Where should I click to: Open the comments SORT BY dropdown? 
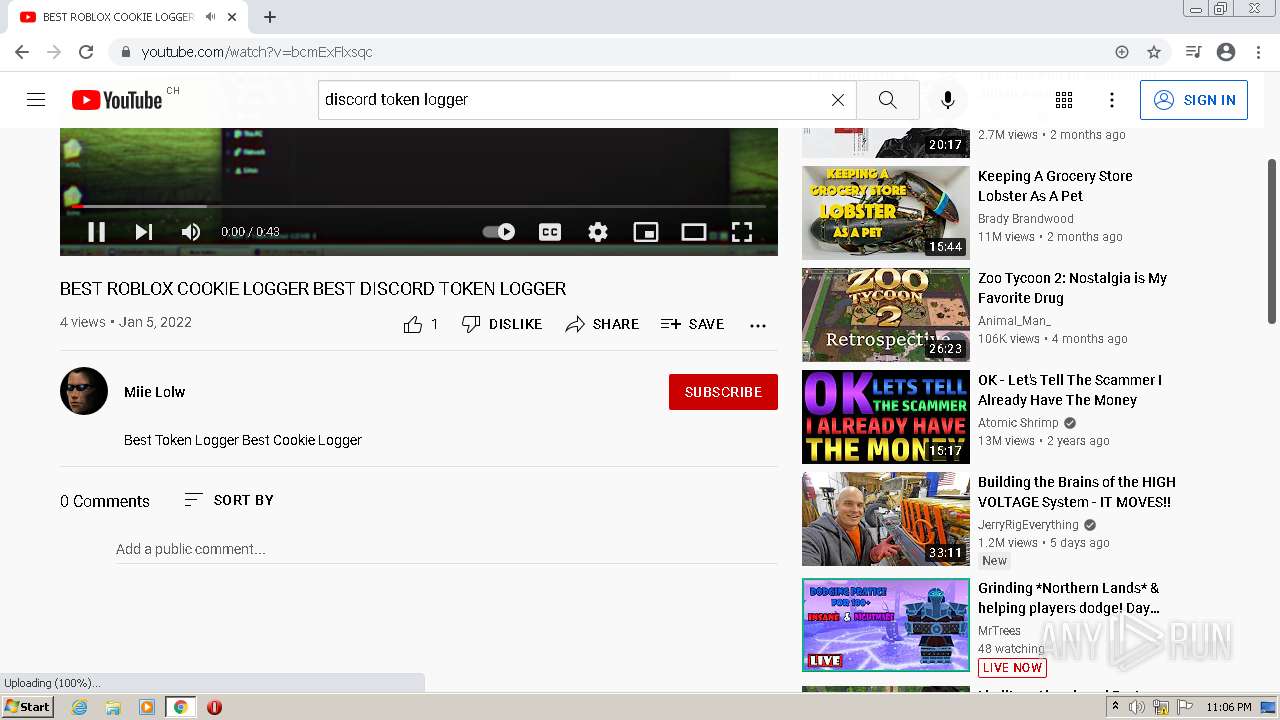click(229, 500)
